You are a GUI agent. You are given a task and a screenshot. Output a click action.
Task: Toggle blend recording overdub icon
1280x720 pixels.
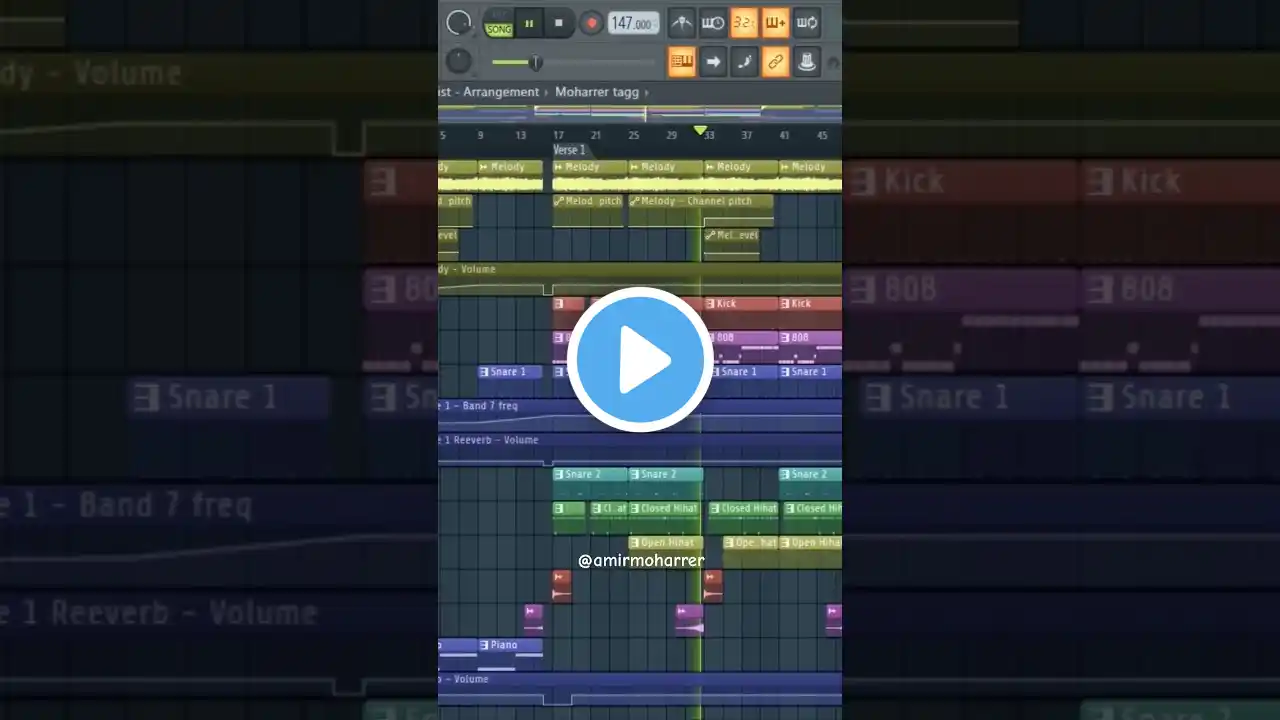[x=775, y=22]
